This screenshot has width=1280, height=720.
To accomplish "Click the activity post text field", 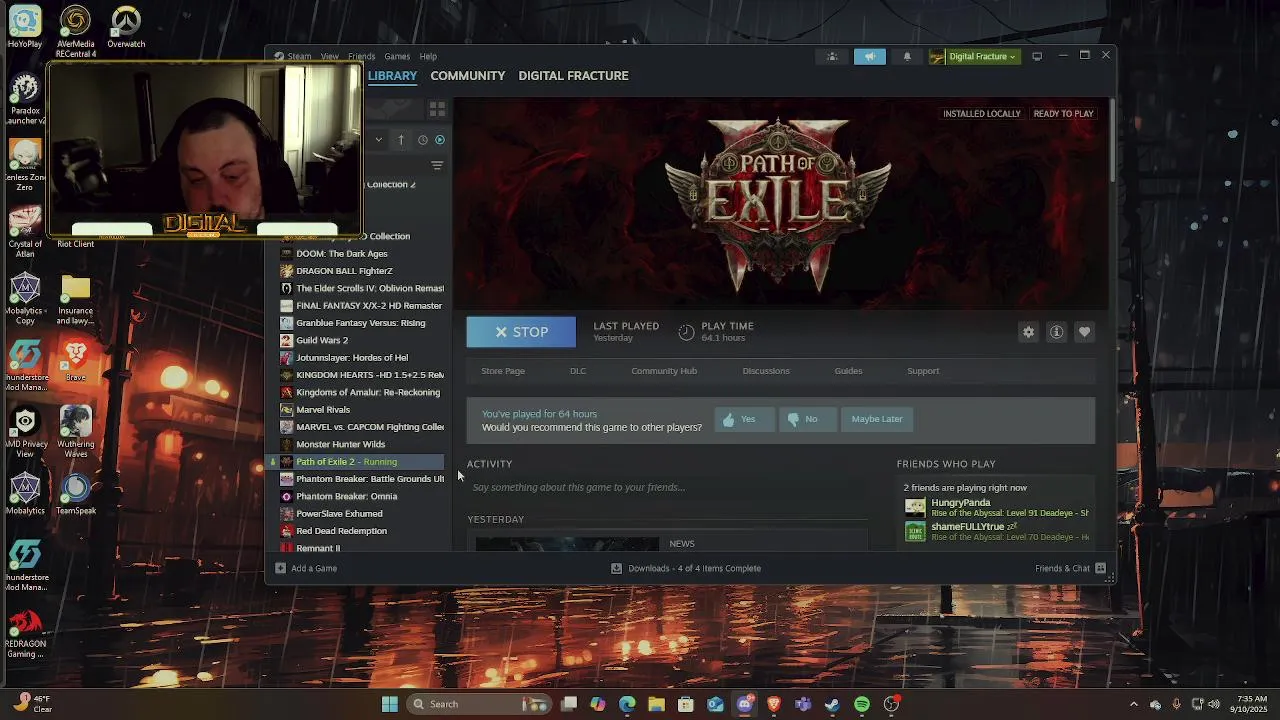I will coord(667,488).
